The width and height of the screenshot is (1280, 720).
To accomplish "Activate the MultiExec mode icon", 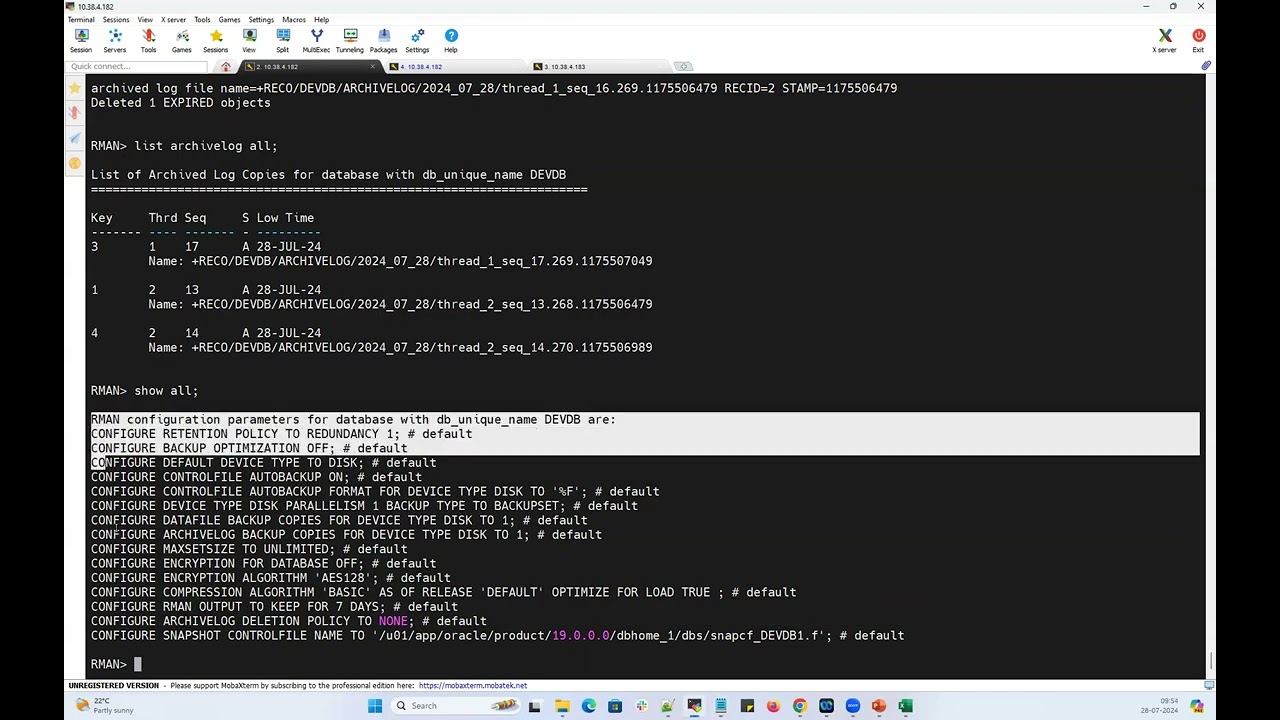I will coord(316,41).
